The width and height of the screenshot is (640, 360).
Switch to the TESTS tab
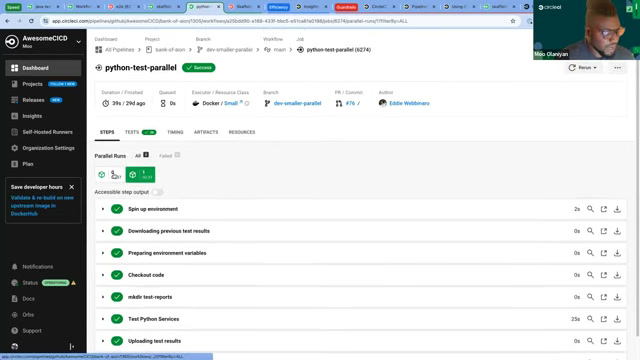tap(140, 132)
